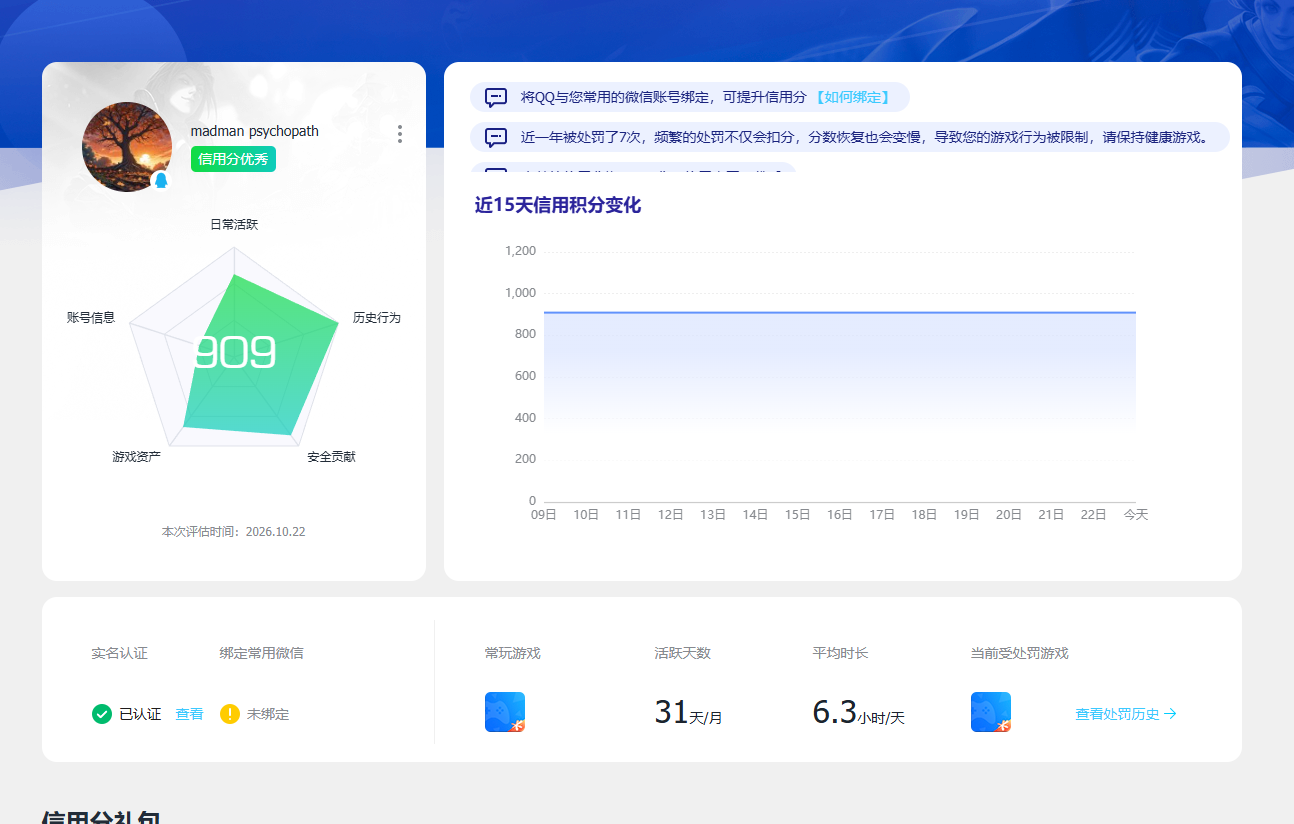
Task: Click the 近15天信用积分变化 chart title
Action: tap(558, 205)
